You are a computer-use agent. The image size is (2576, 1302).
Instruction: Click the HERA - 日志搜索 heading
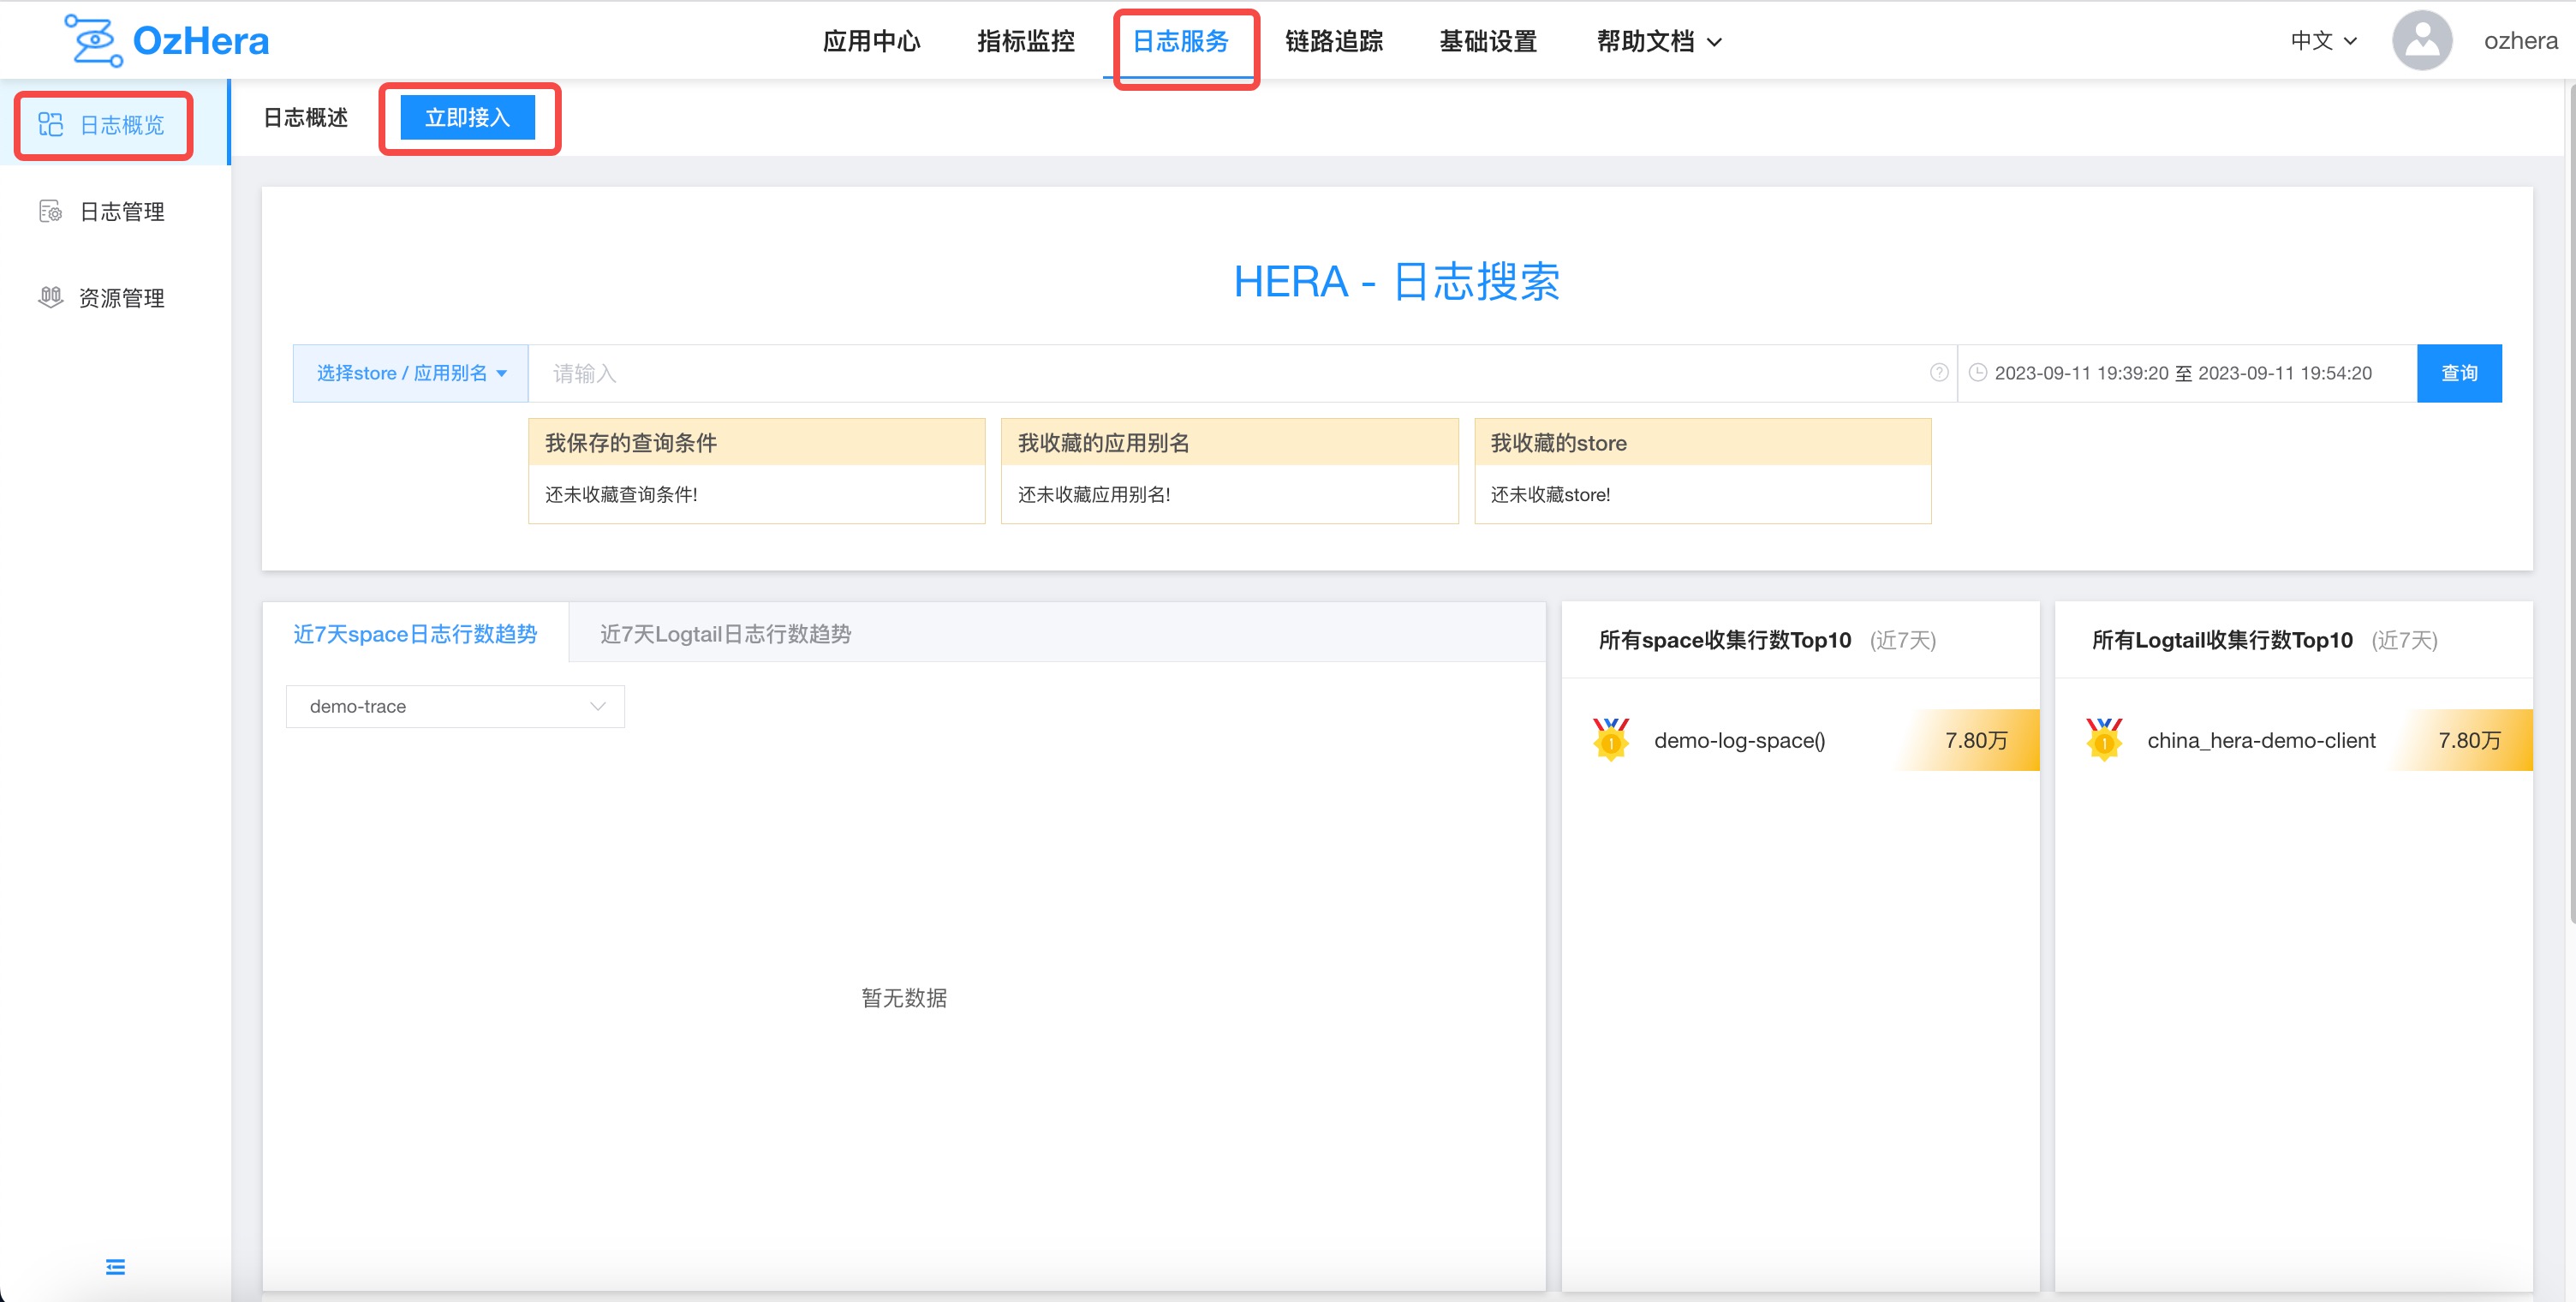[1396, 281]
